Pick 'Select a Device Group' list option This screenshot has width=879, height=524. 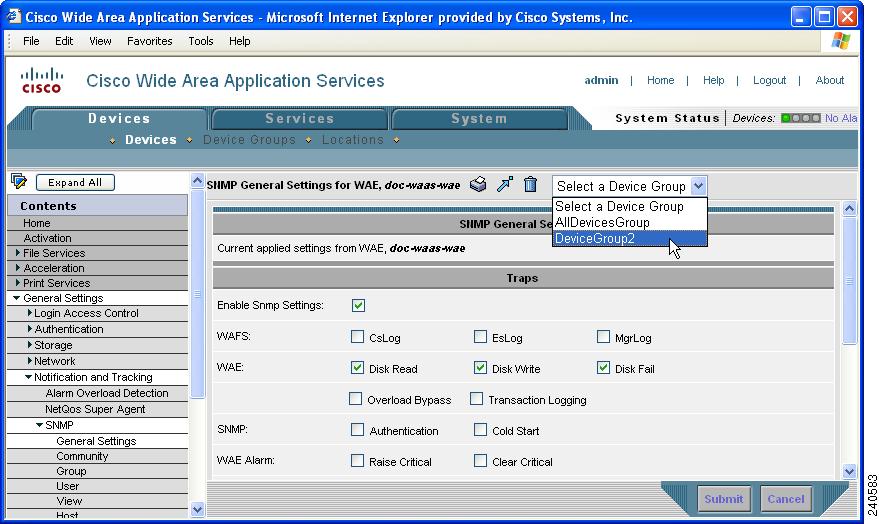[x=630, y=206]
